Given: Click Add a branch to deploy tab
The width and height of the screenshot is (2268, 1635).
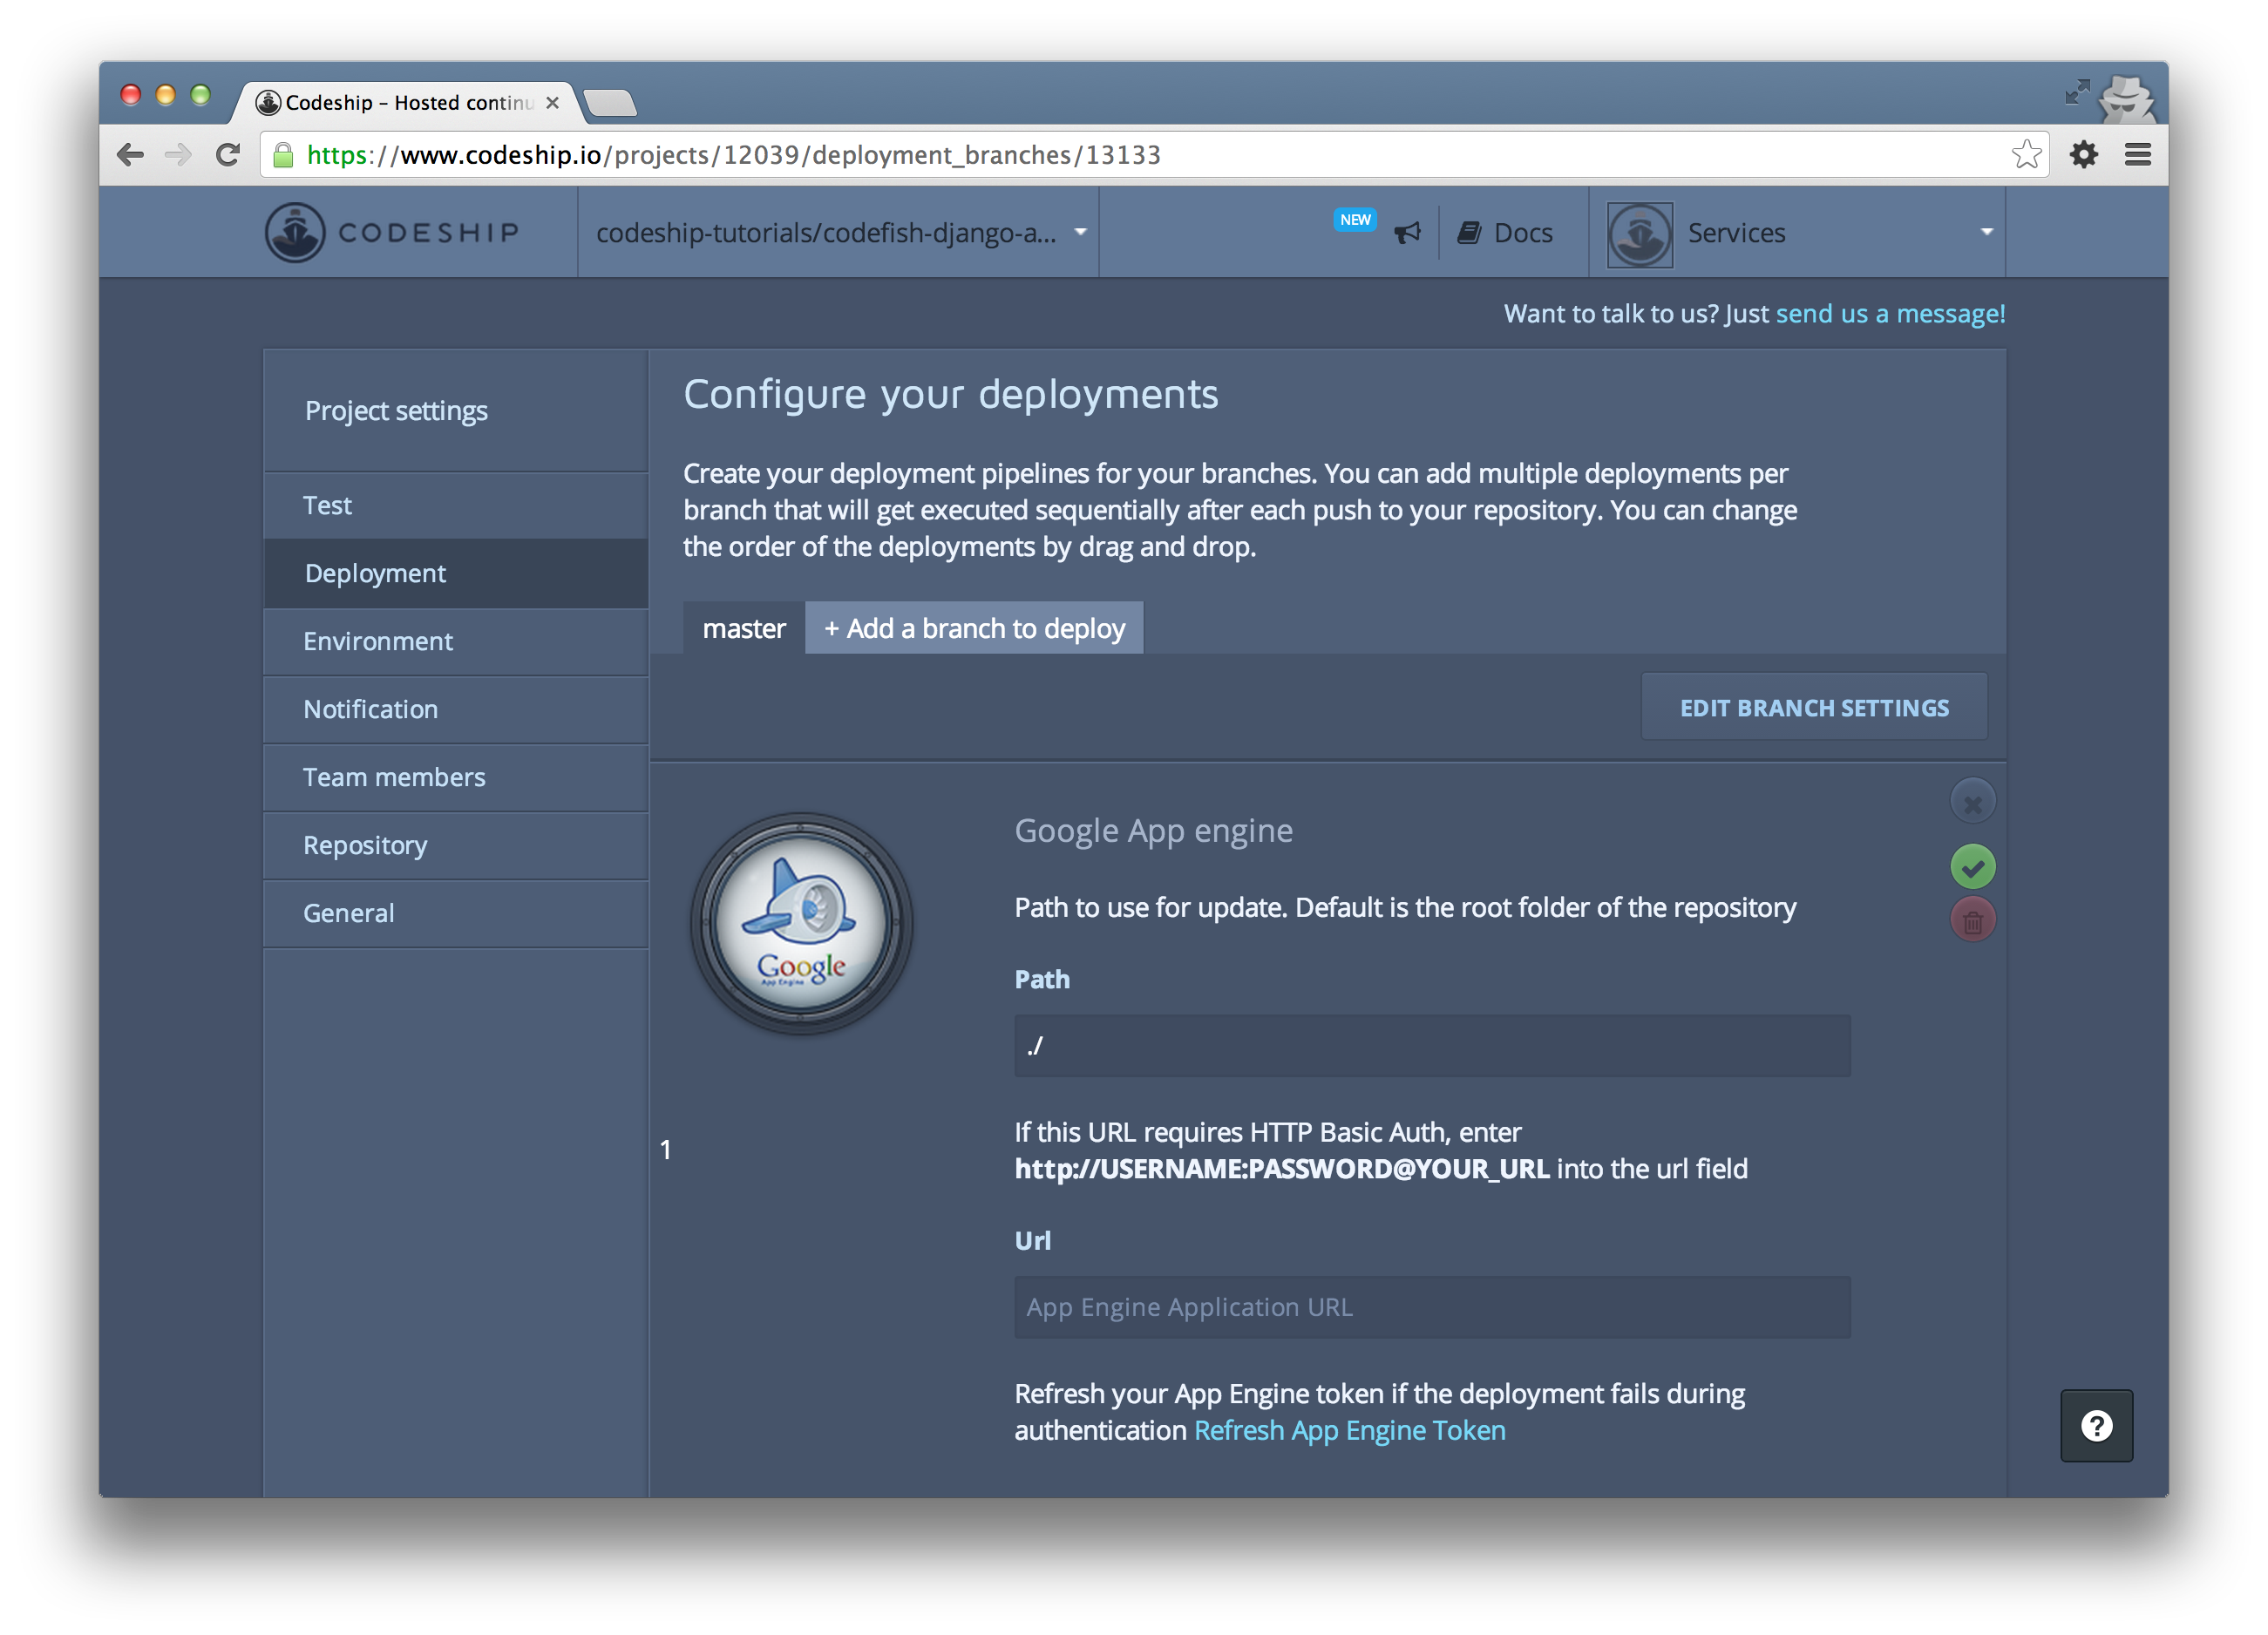Looking at the screenshot, I should 974,629.
